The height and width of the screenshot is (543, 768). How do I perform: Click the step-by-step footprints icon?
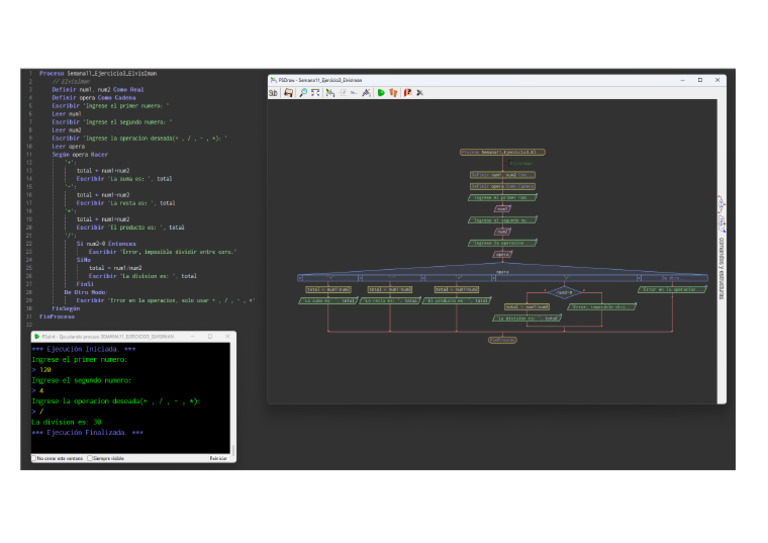pos(393,93)
